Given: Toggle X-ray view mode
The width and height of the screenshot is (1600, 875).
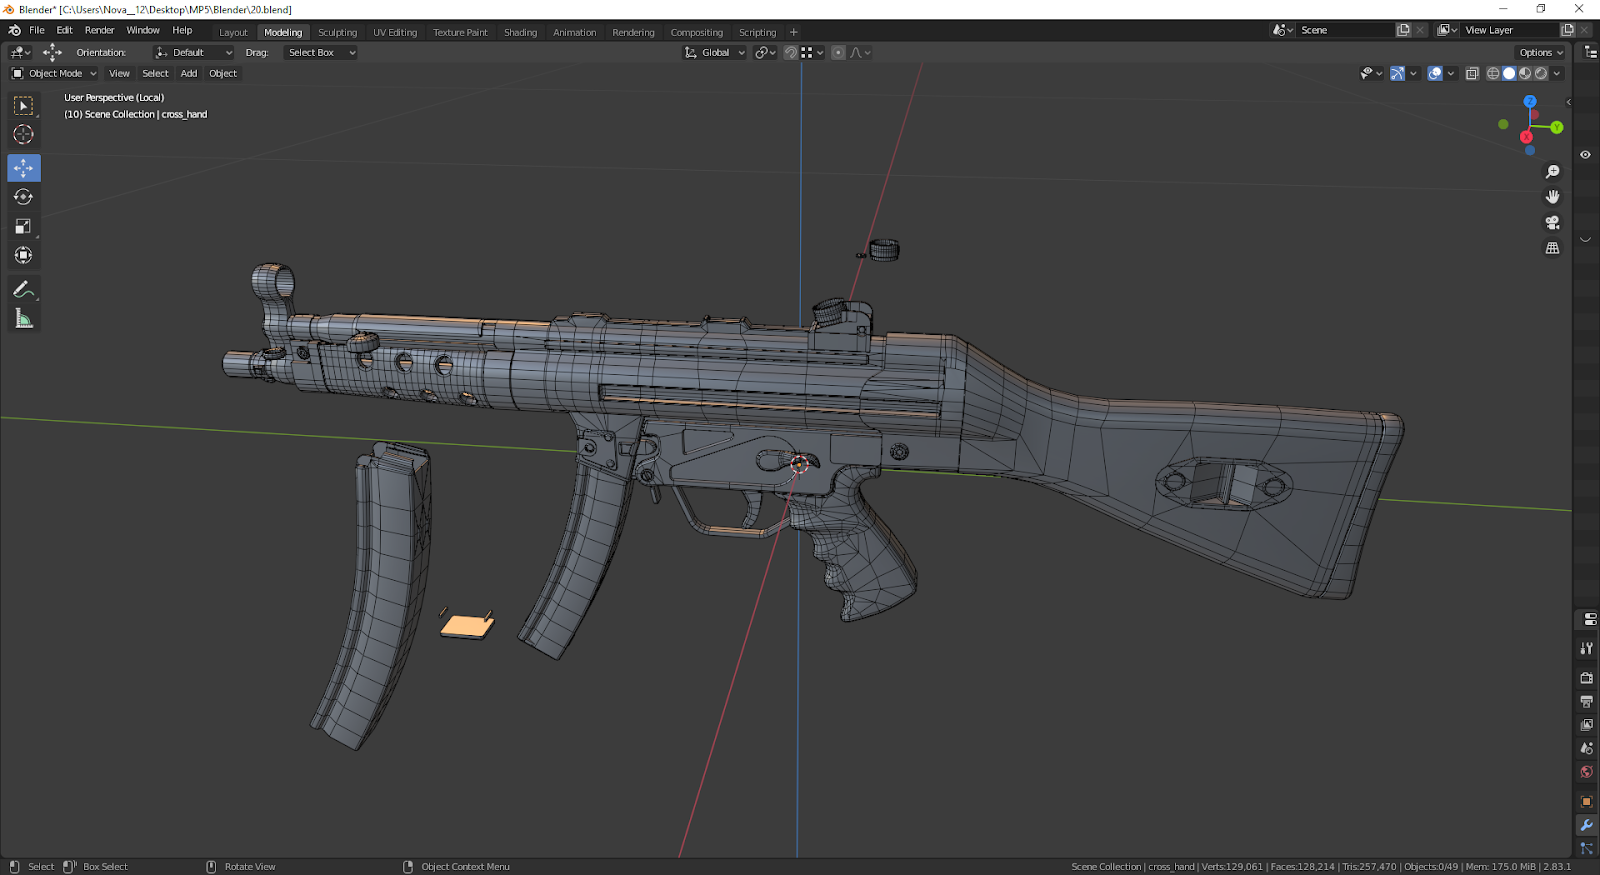Looking at the screenshot, I should tap(1471, 74).
